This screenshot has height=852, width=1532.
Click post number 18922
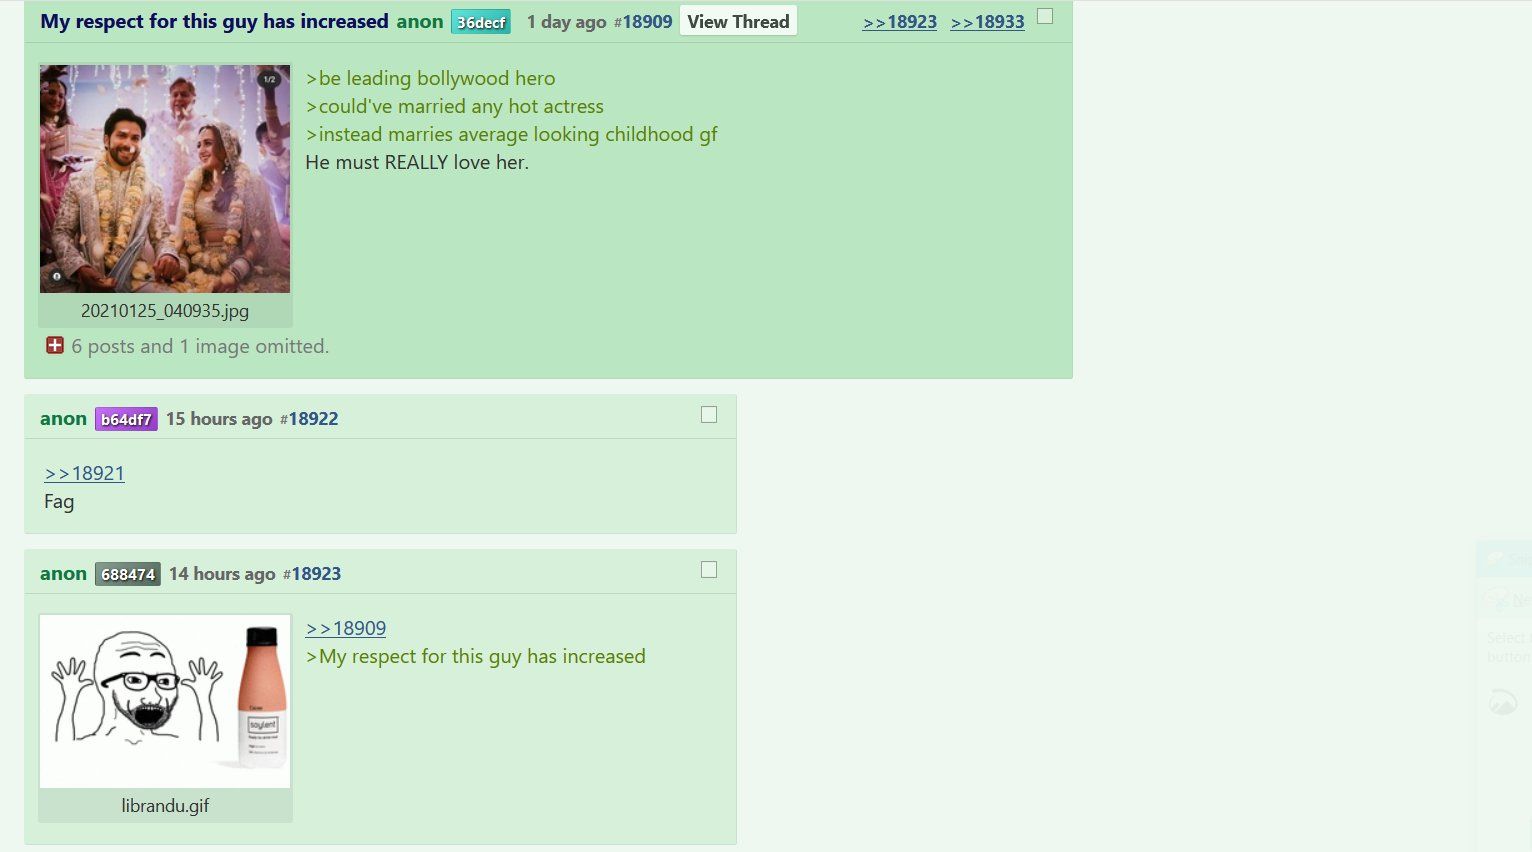coord(313,419)
